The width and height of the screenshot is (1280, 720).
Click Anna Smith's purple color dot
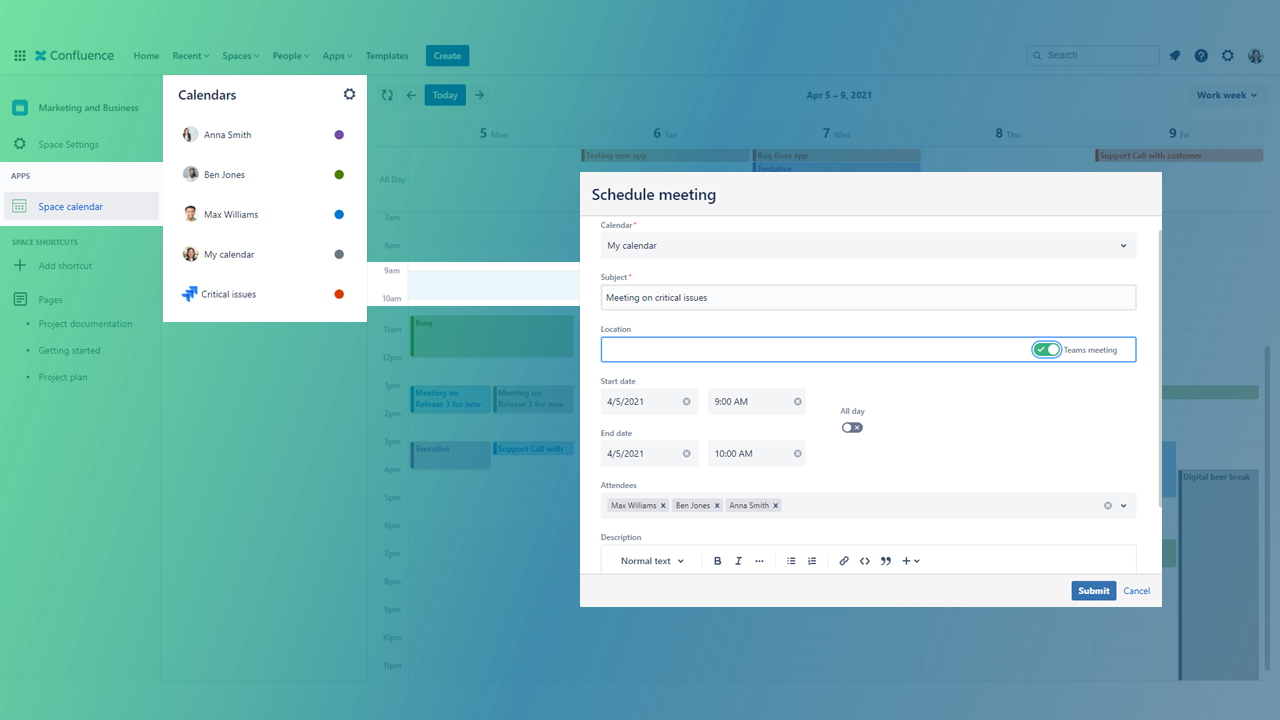[x=339, y=135]
